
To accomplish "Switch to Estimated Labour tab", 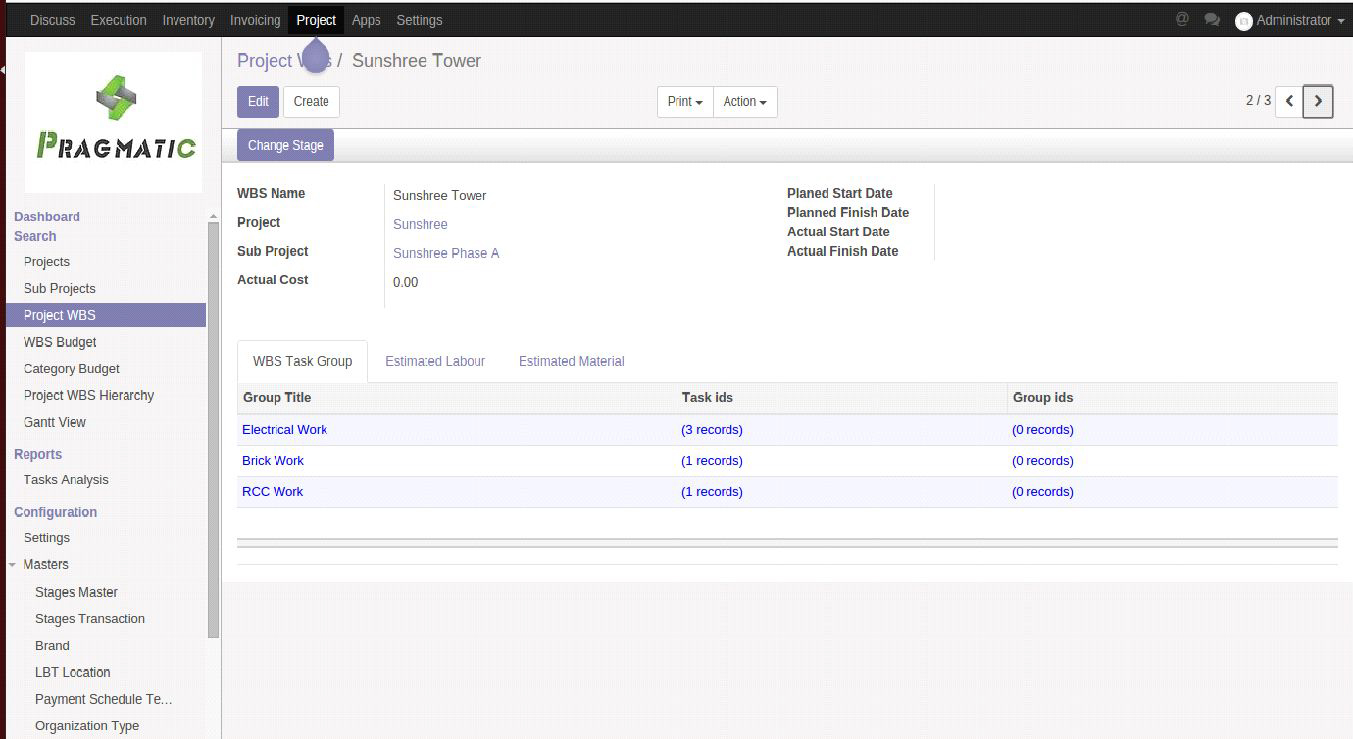I will point(435,361).
